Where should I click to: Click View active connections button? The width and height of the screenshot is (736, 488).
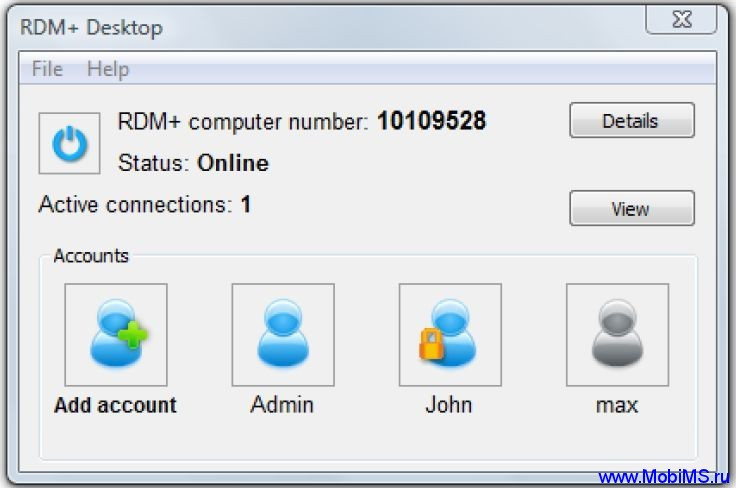pos(632,208)
